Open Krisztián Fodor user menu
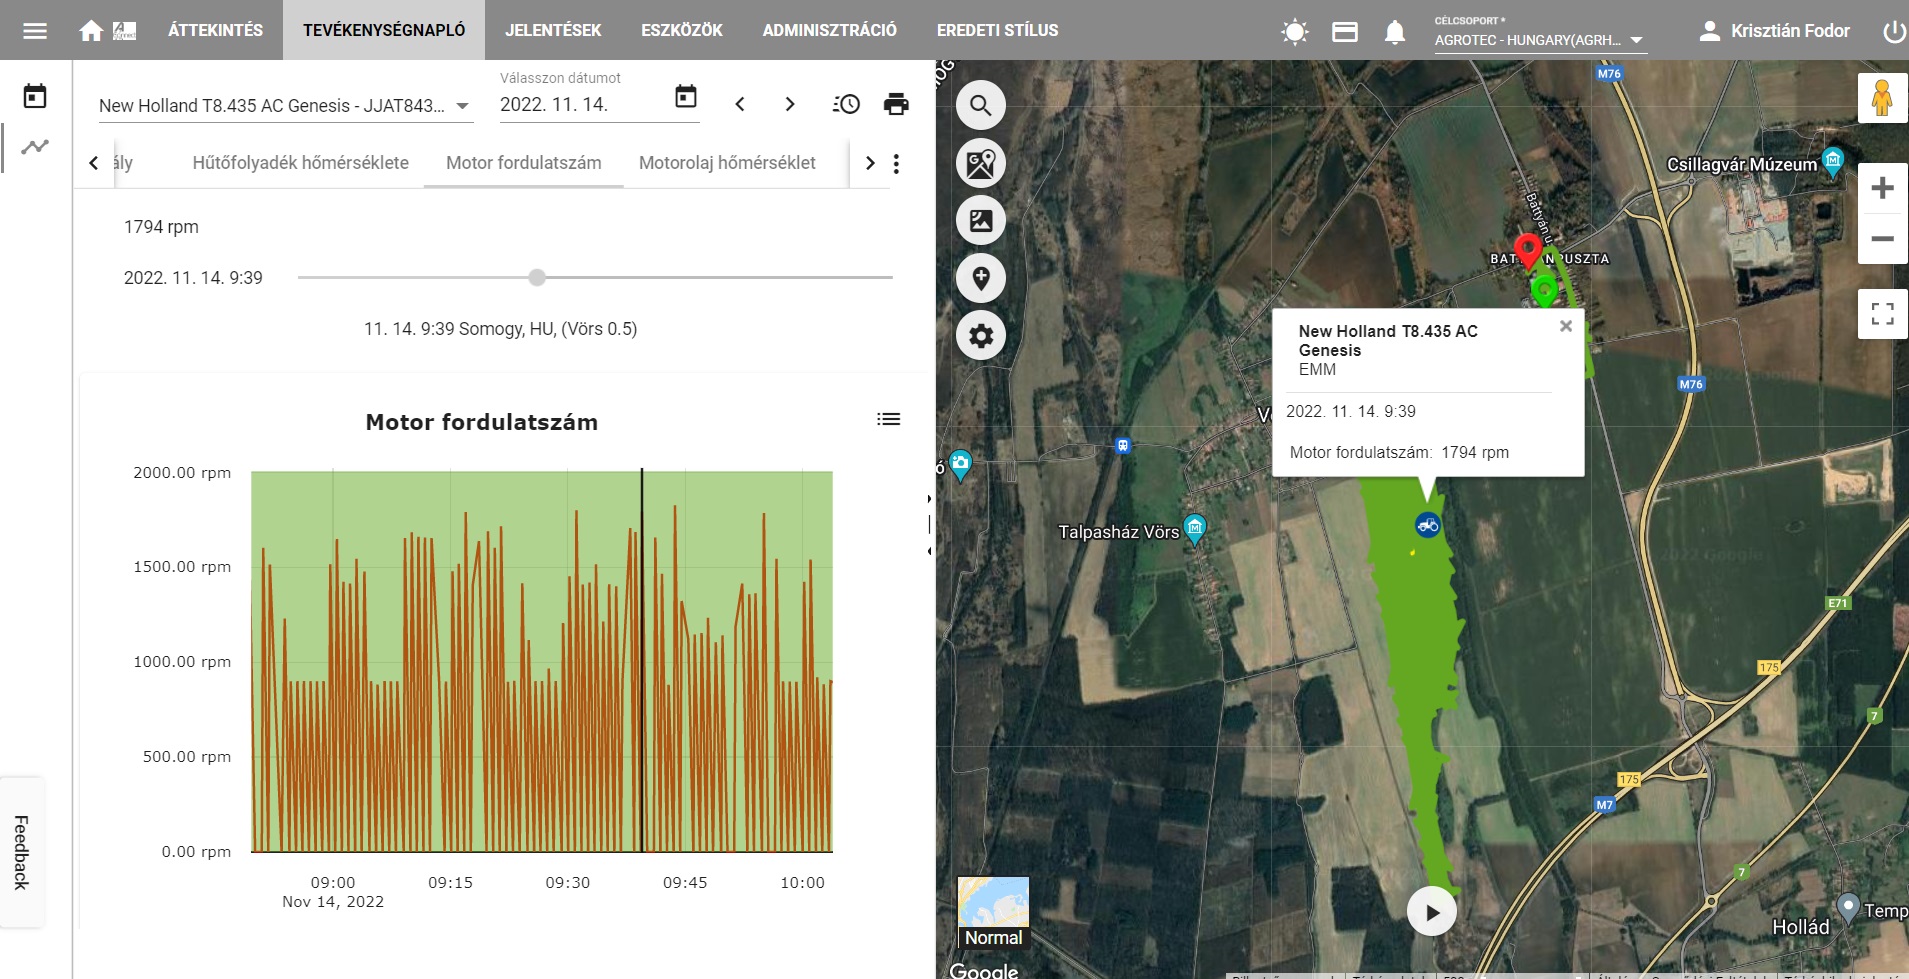Screen dimensions: 1909x979 (1774, 31)
